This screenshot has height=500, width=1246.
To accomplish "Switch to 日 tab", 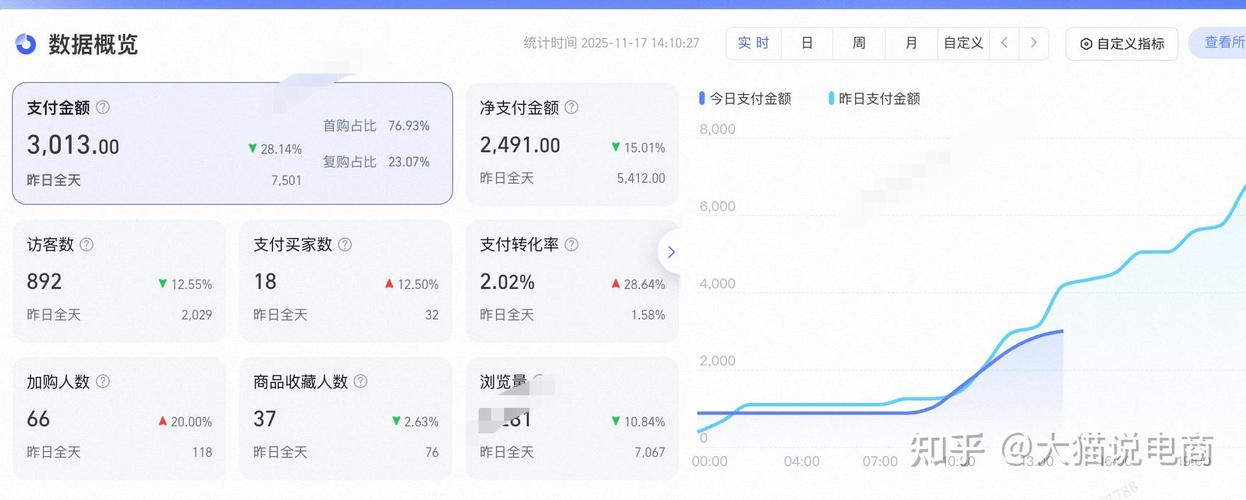I will coord(807,43).
